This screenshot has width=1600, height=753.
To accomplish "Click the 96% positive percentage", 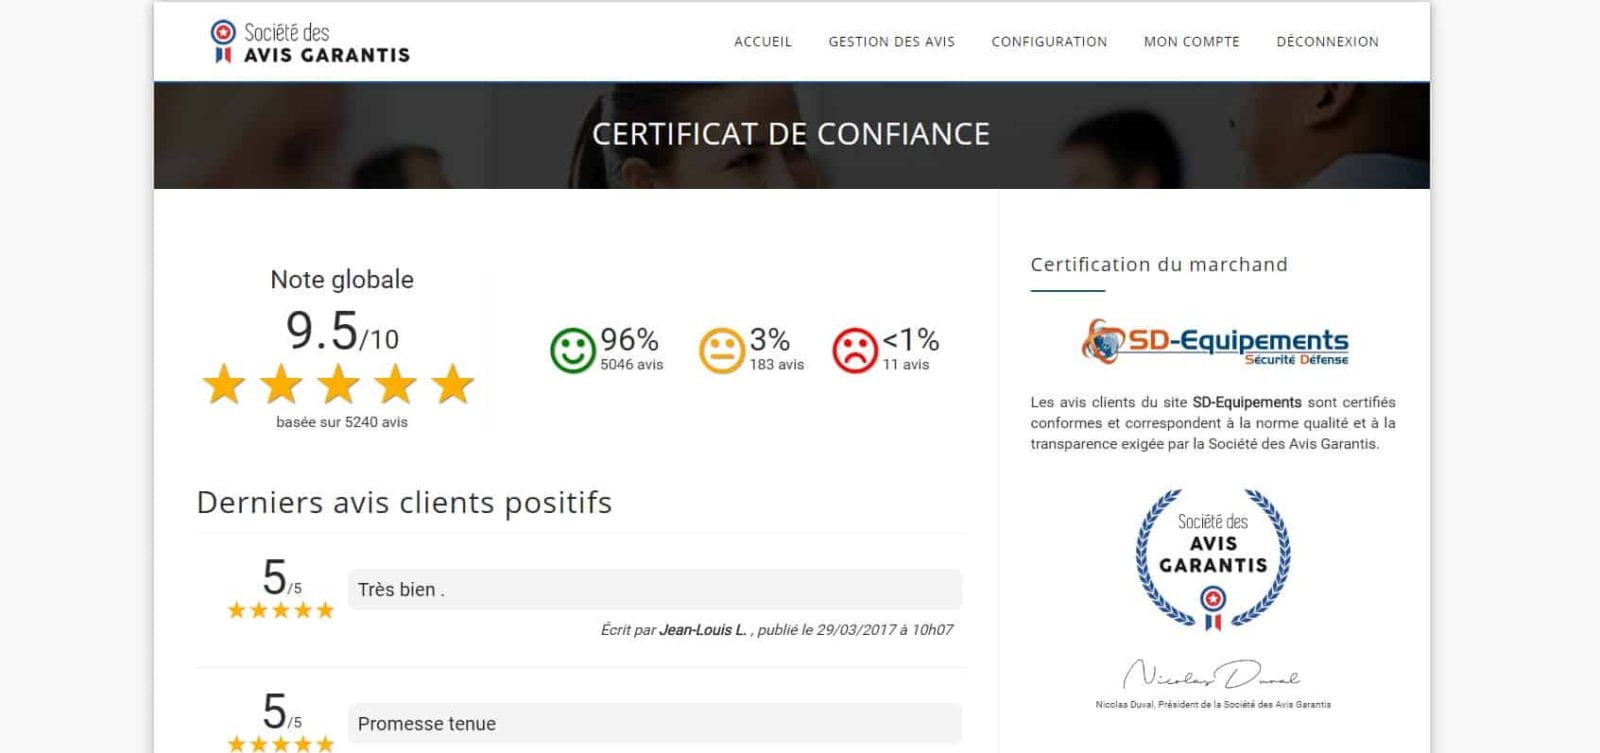I will [629, 340].
